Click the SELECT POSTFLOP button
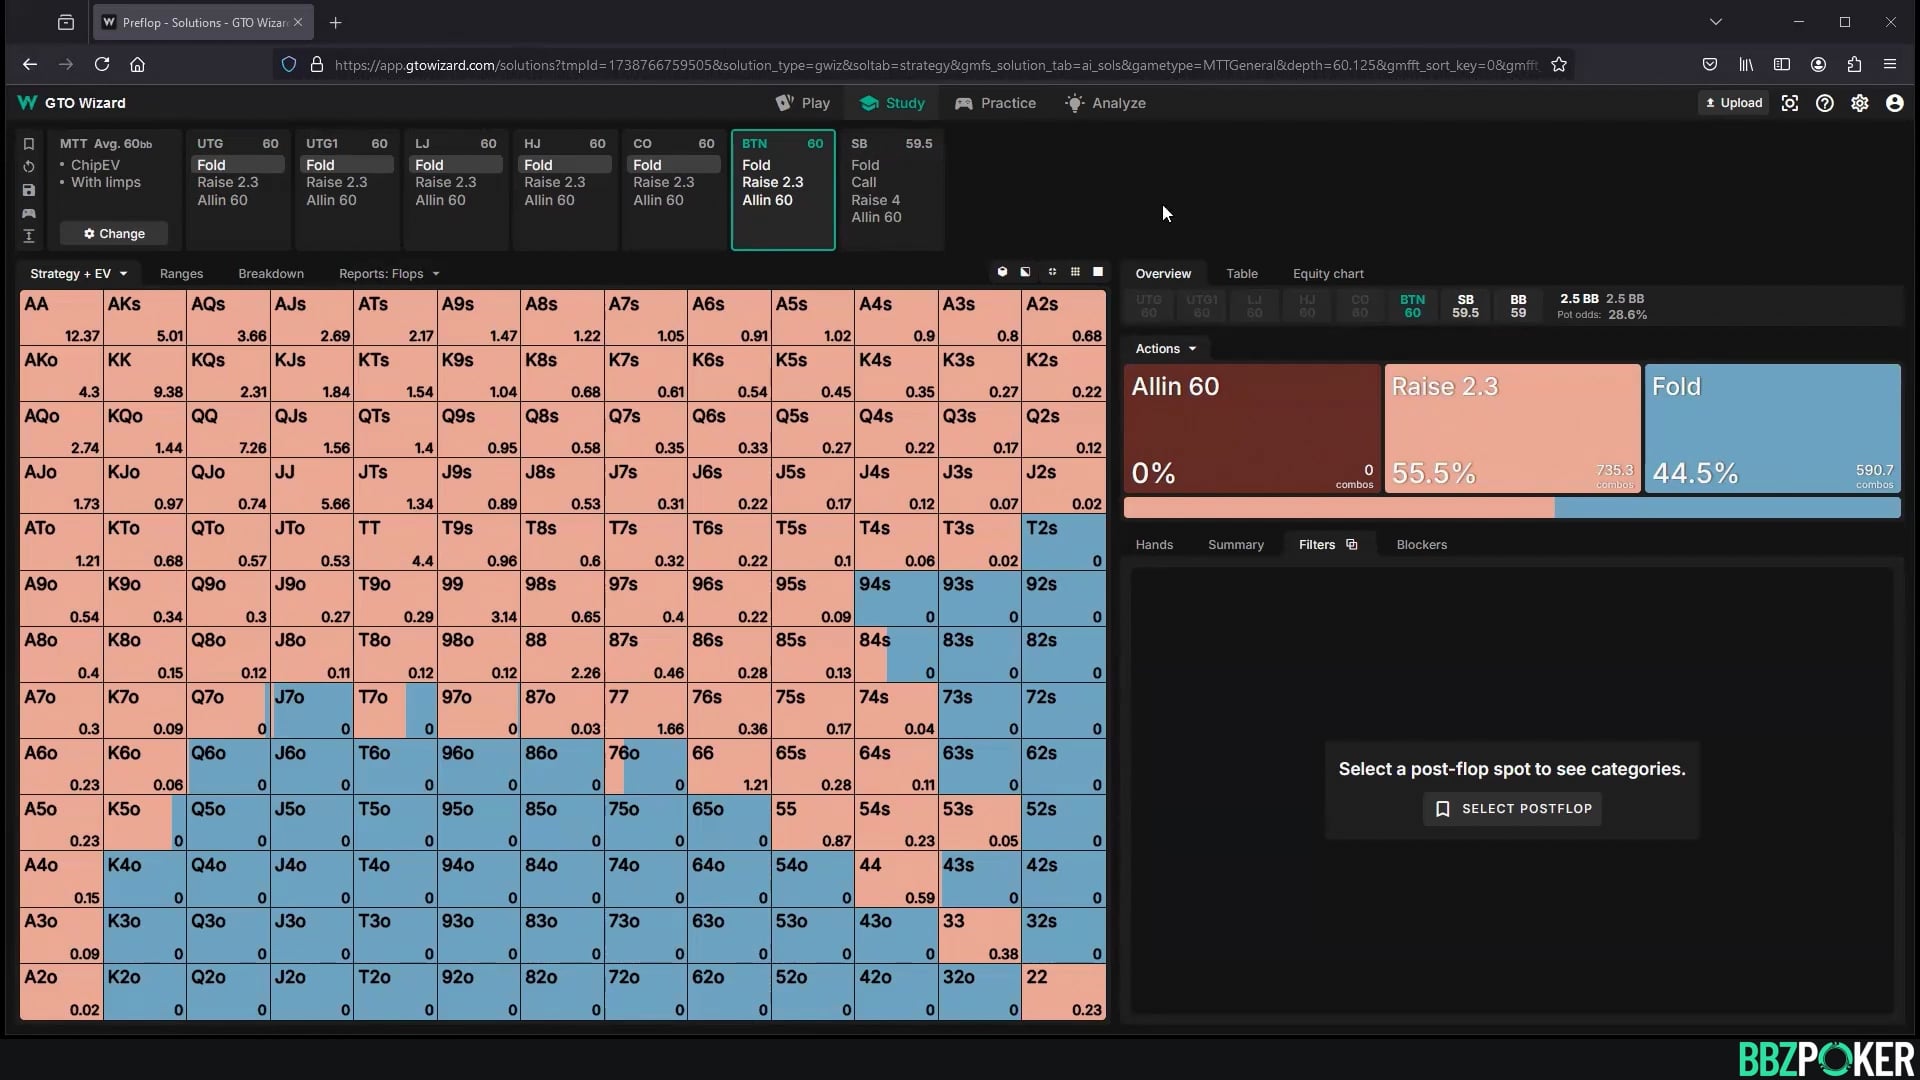This screenshot has height=1080, width=1920. [1513, 808]
